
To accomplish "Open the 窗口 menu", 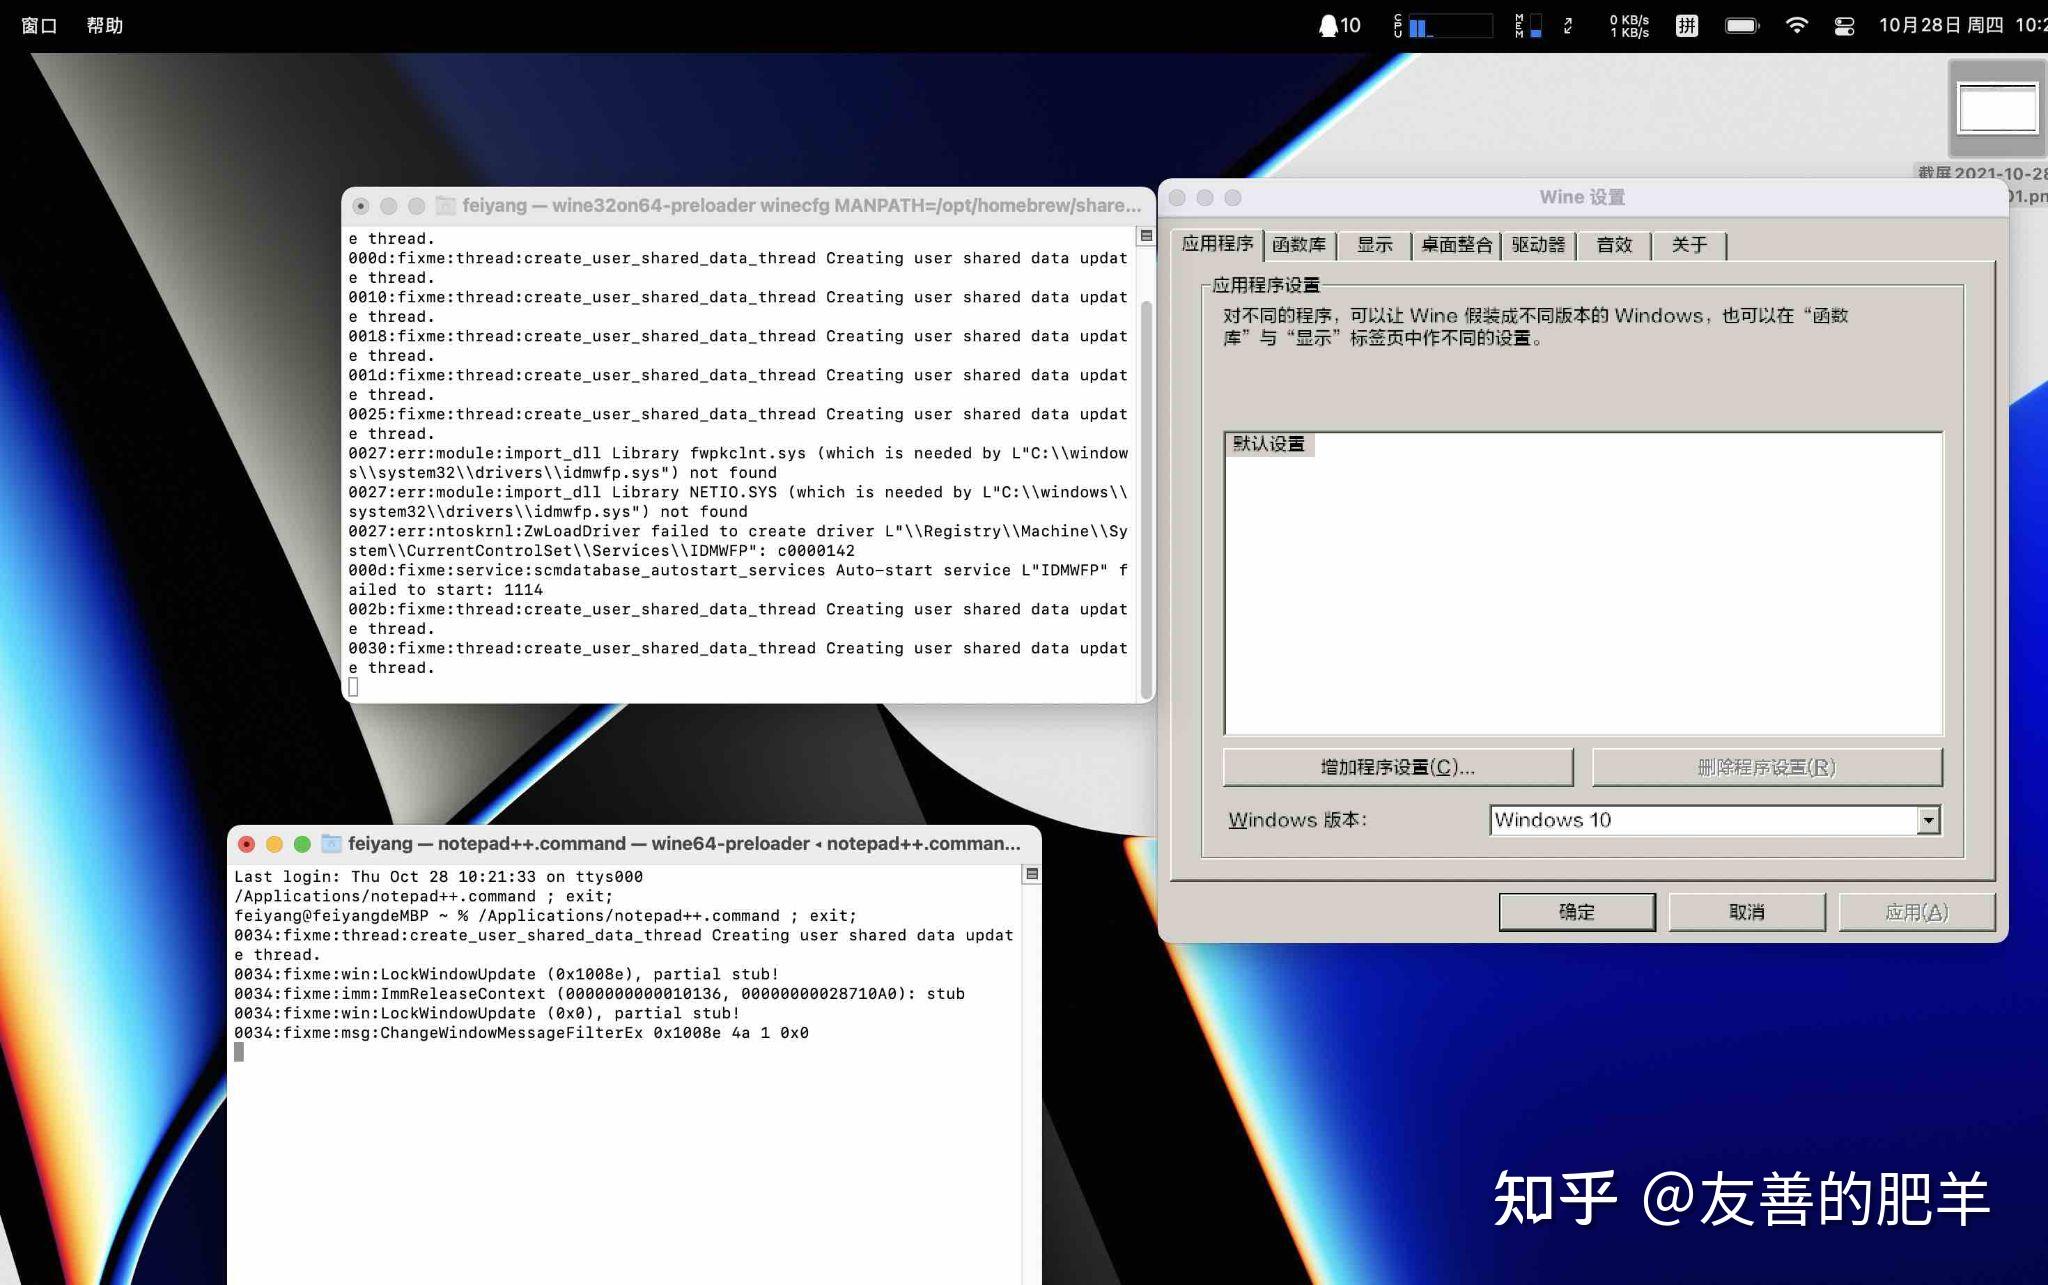I will click(38, 24).
